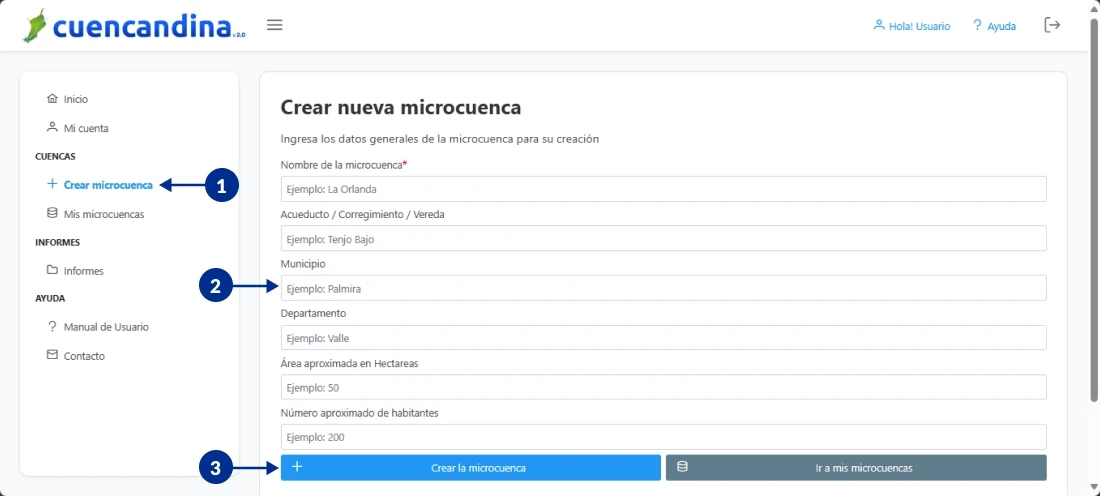Click the Ir a mis microcuencas button
Image resolution: width=1100 pixels, height=496 pixels.
856,468
